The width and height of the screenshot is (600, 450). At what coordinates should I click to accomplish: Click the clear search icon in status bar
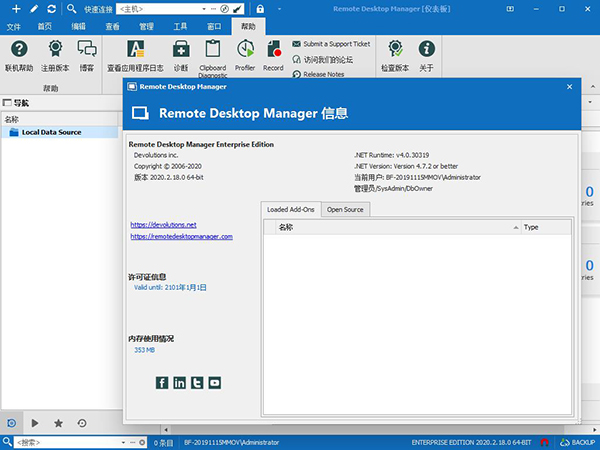(142, 442)
